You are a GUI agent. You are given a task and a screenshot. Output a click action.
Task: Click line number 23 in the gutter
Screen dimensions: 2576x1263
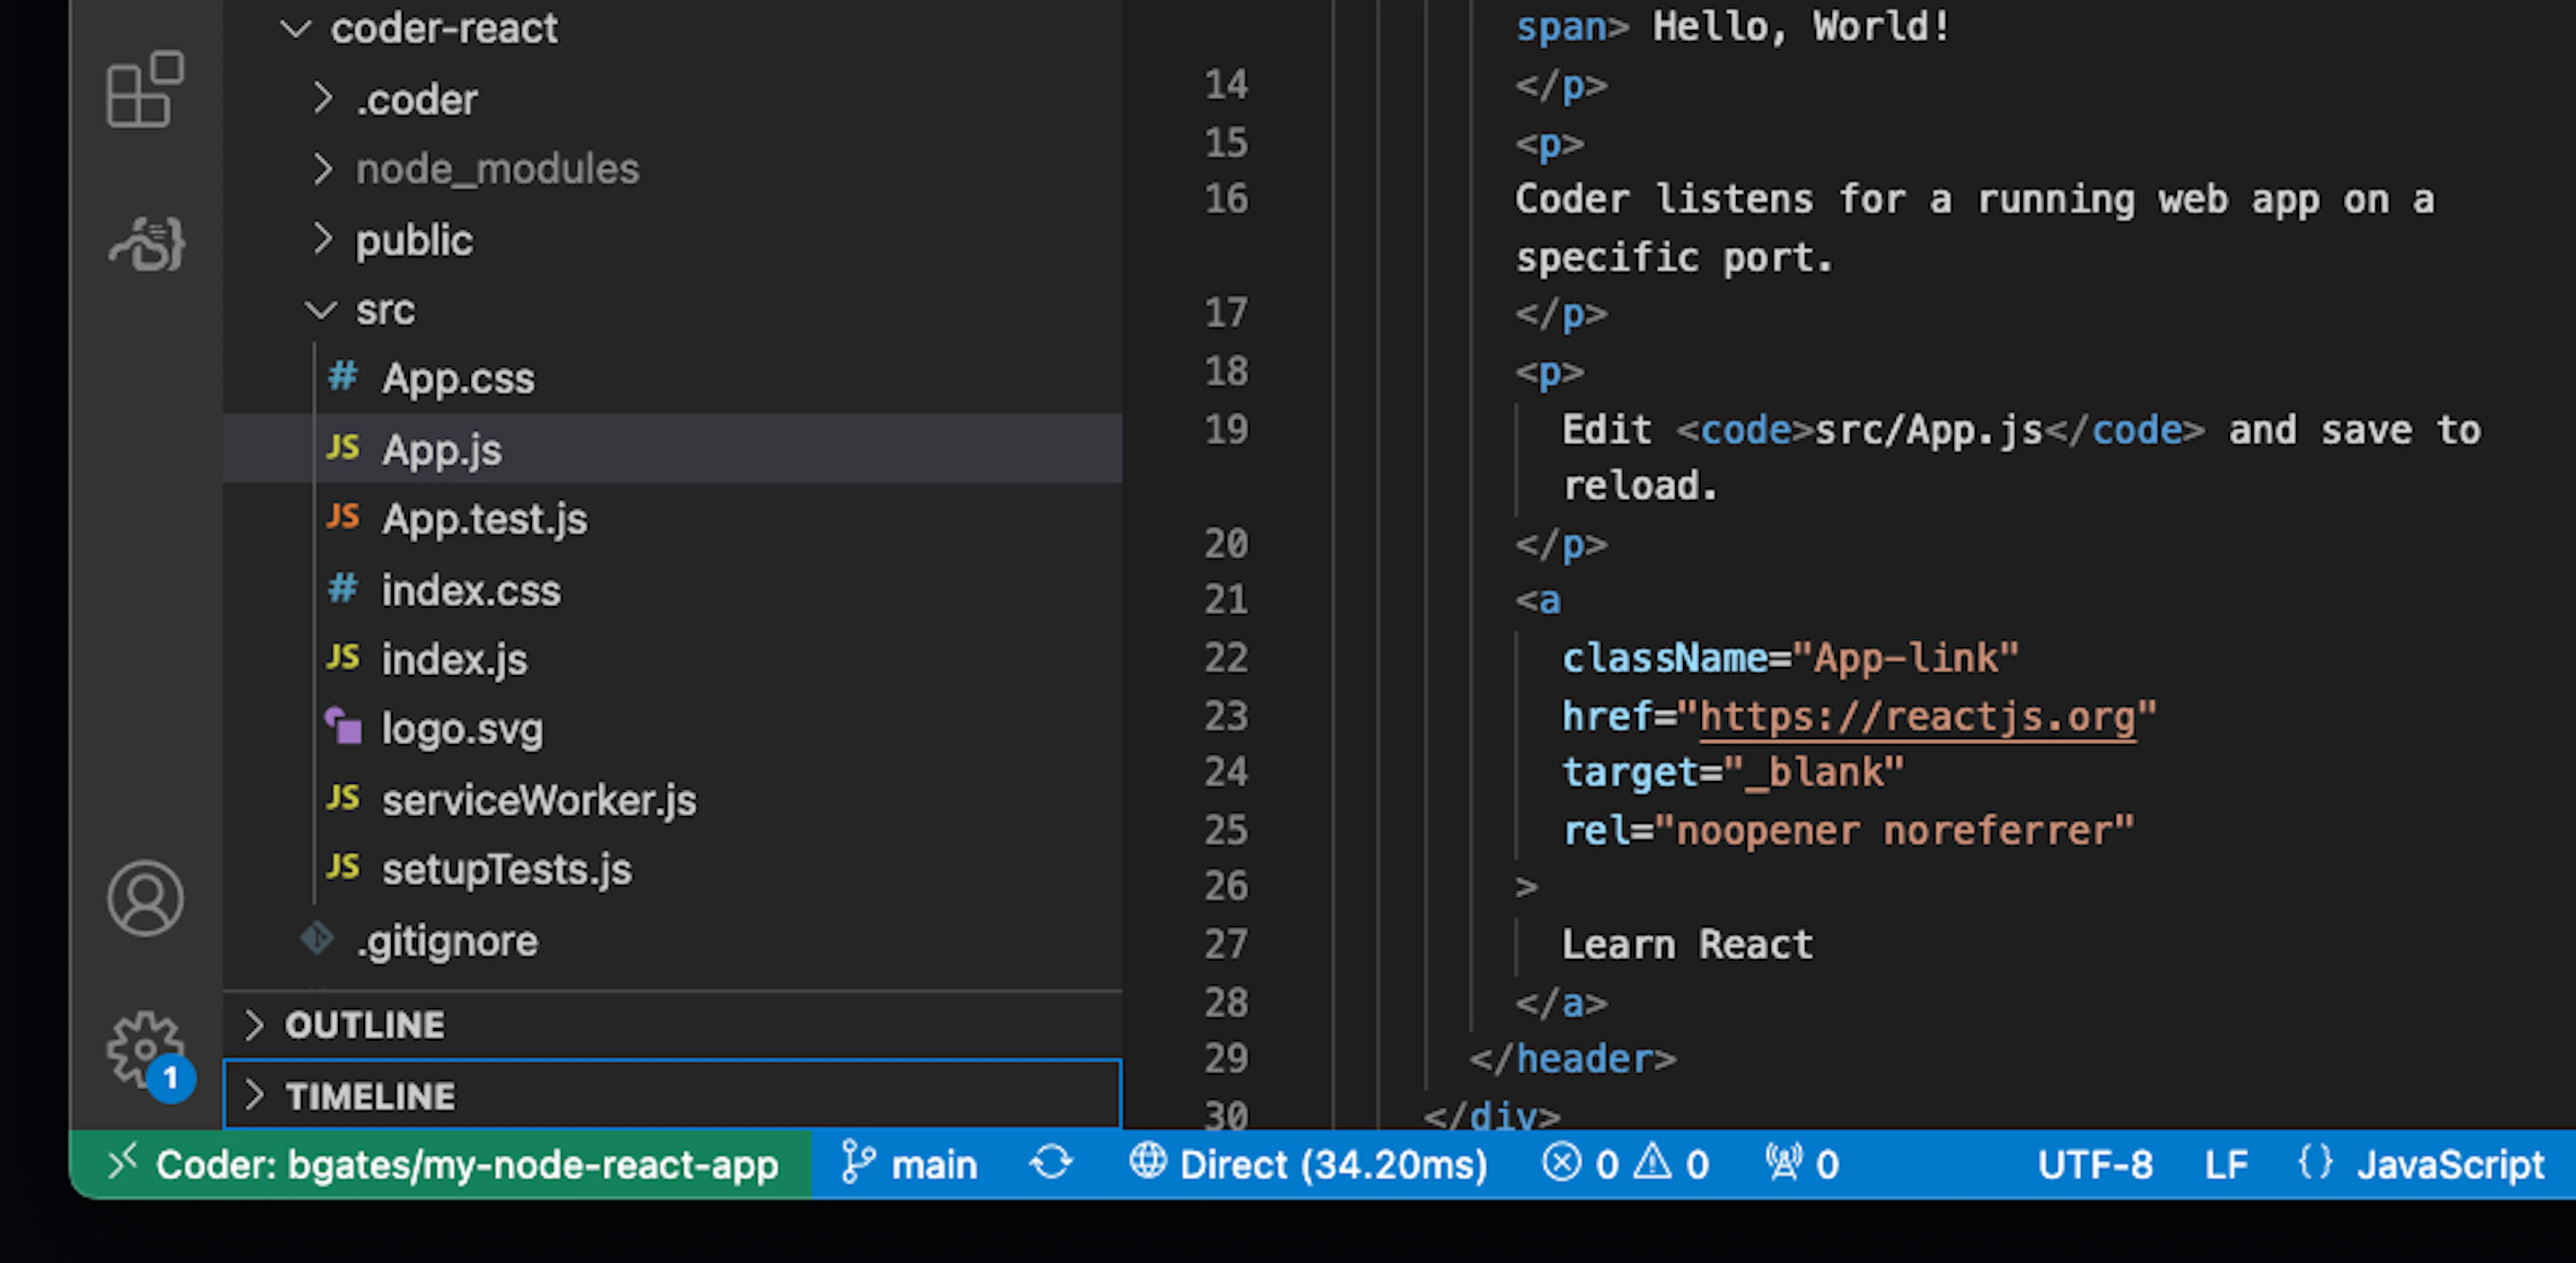coord(1226,715)
